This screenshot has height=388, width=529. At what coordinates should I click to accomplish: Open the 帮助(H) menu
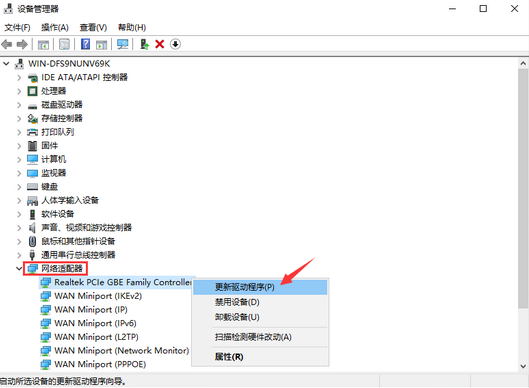point(132,27)
